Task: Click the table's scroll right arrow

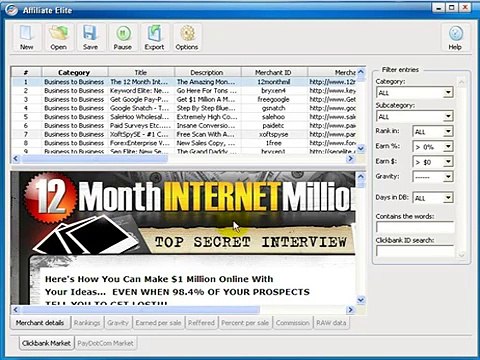Action: click(x=350, y=159)
